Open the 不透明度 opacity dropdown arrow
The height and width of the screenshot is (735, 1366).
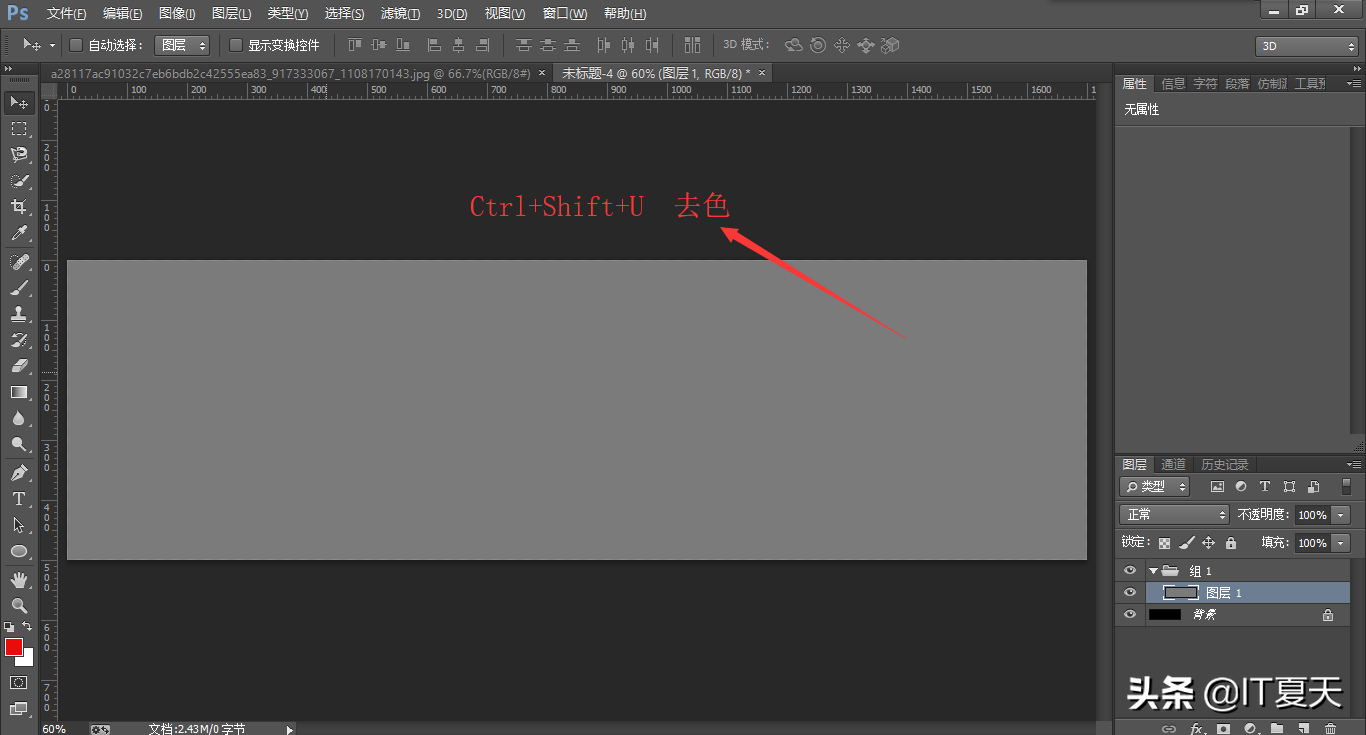pos(1341,515)
